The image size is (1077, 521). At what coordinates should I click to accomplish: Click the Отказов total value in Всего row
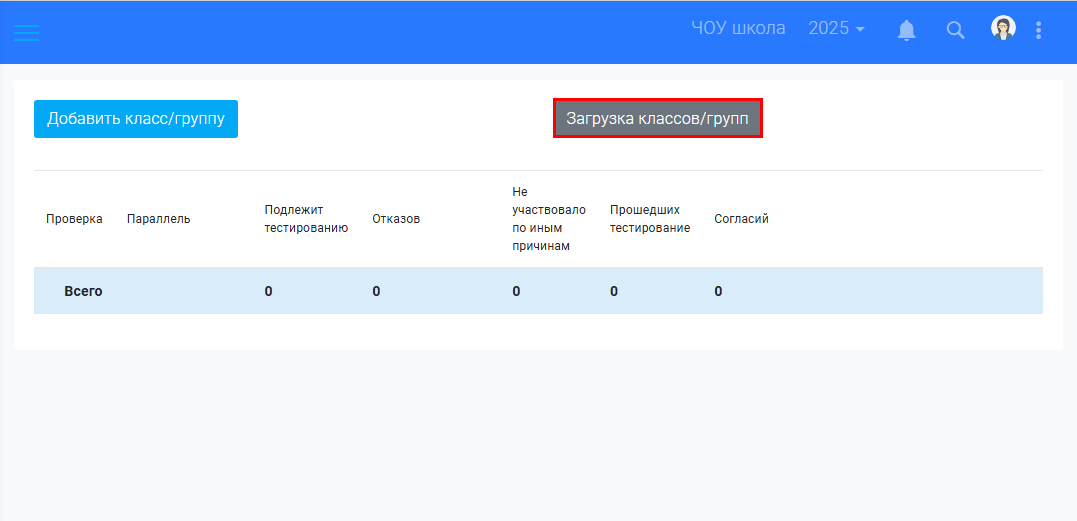point(376,291)
